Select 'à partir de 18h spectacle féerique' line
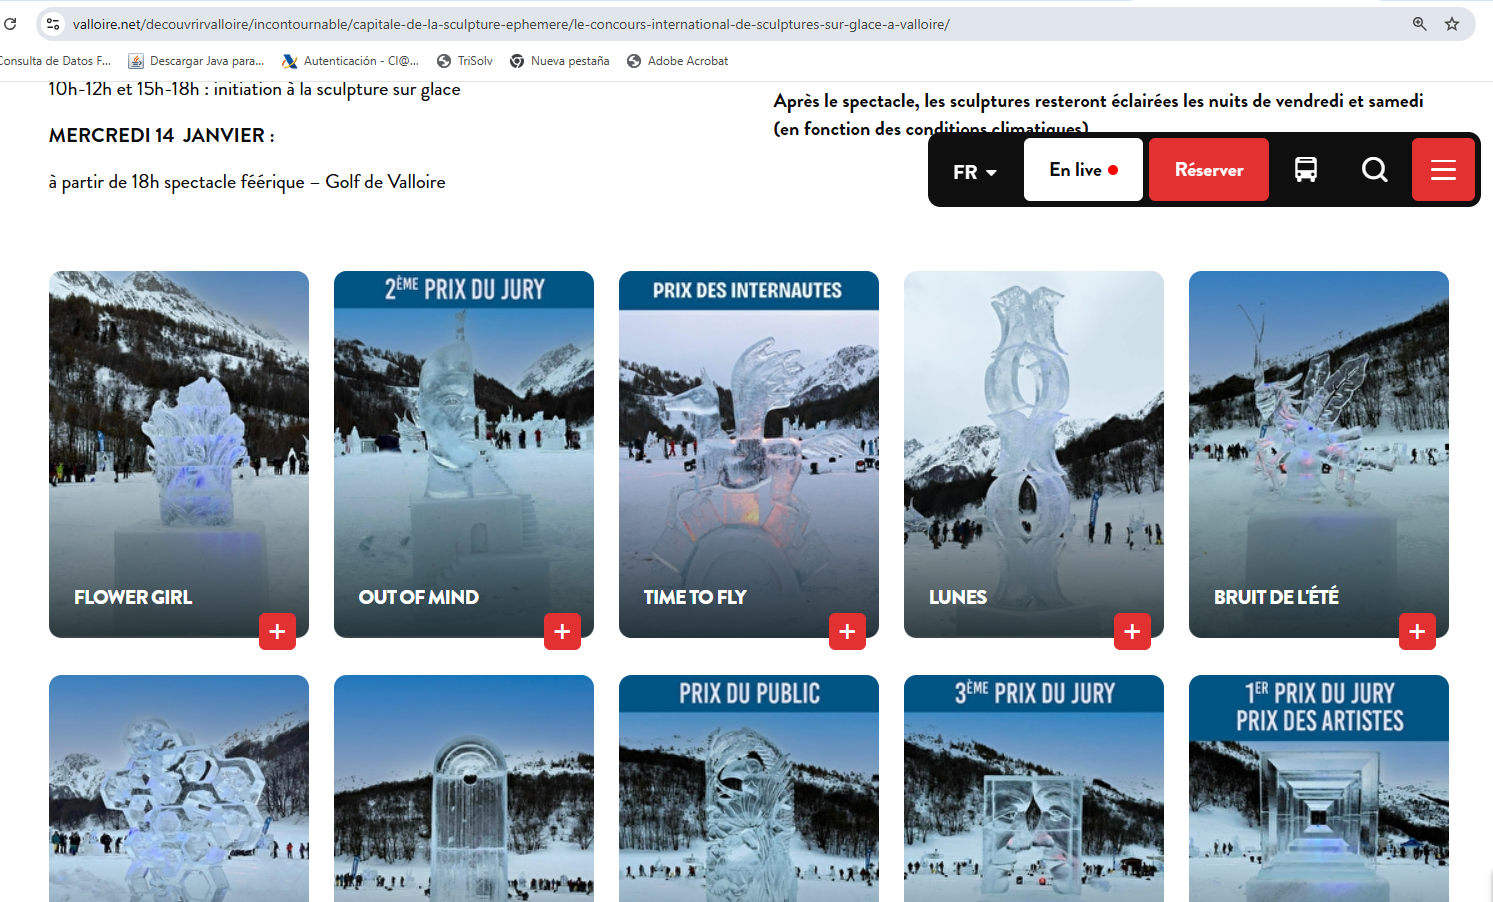This screenshot has height=902, width=1493. click(247, 182)
